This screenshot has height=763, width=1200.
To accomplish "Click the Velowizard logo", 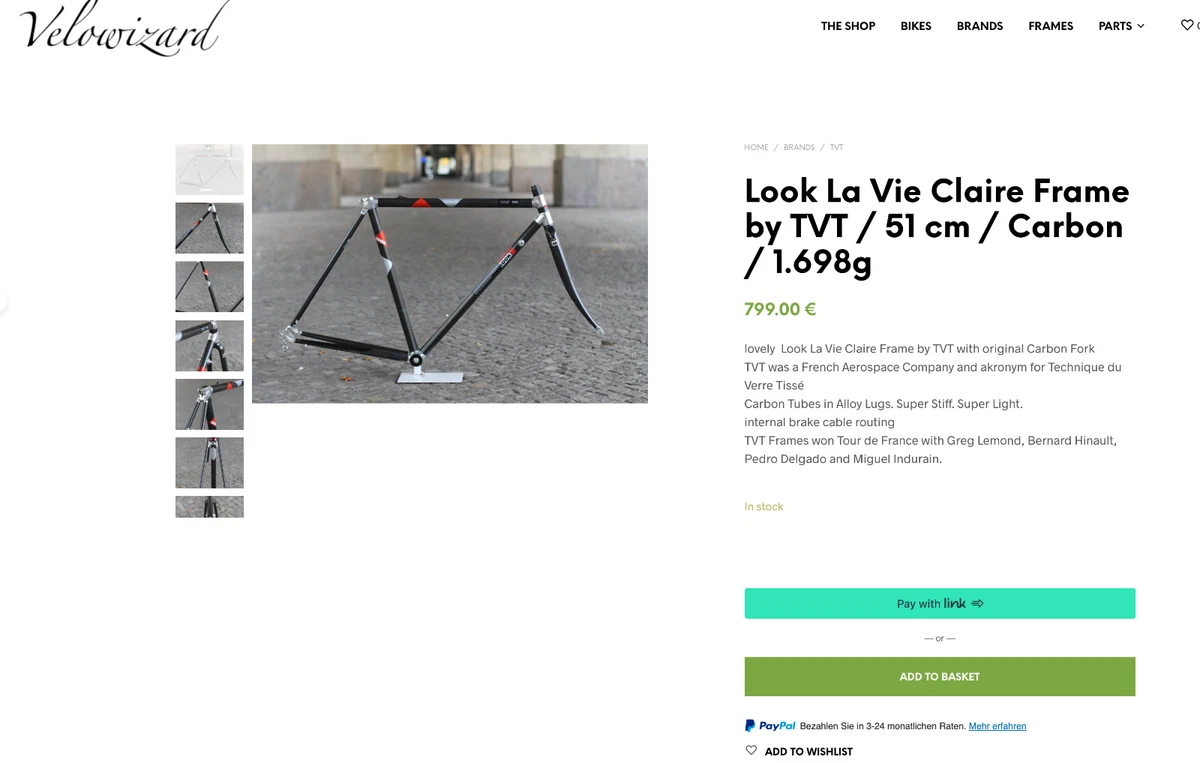I will 124,27.
